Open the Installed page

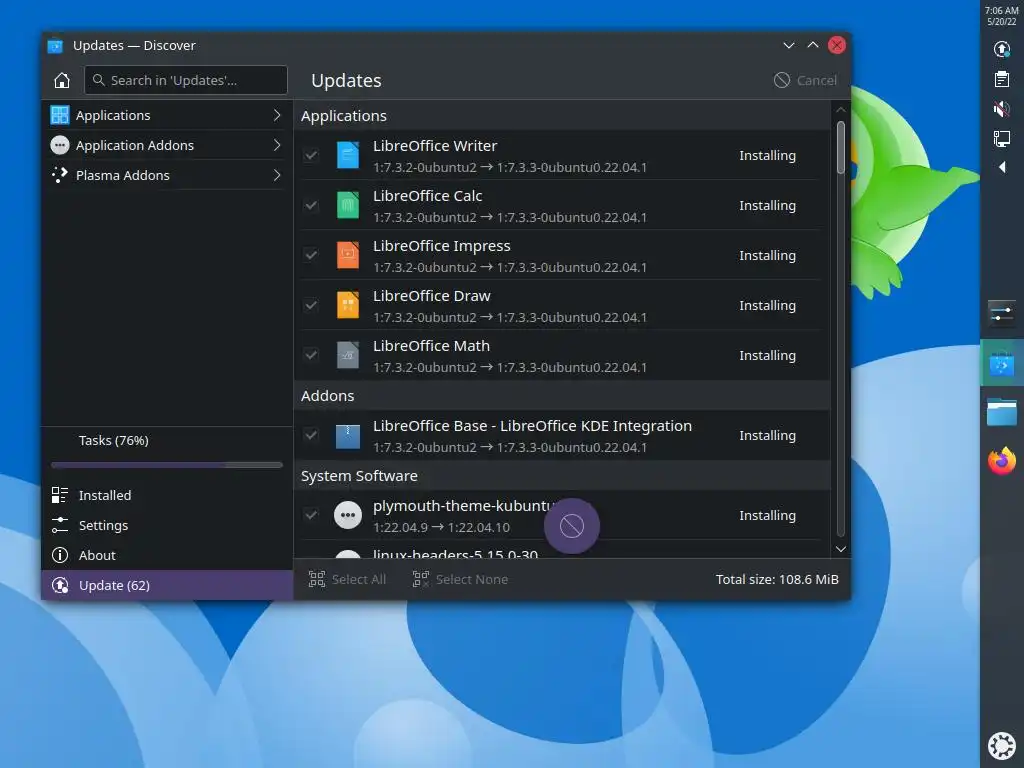point(167,495)
